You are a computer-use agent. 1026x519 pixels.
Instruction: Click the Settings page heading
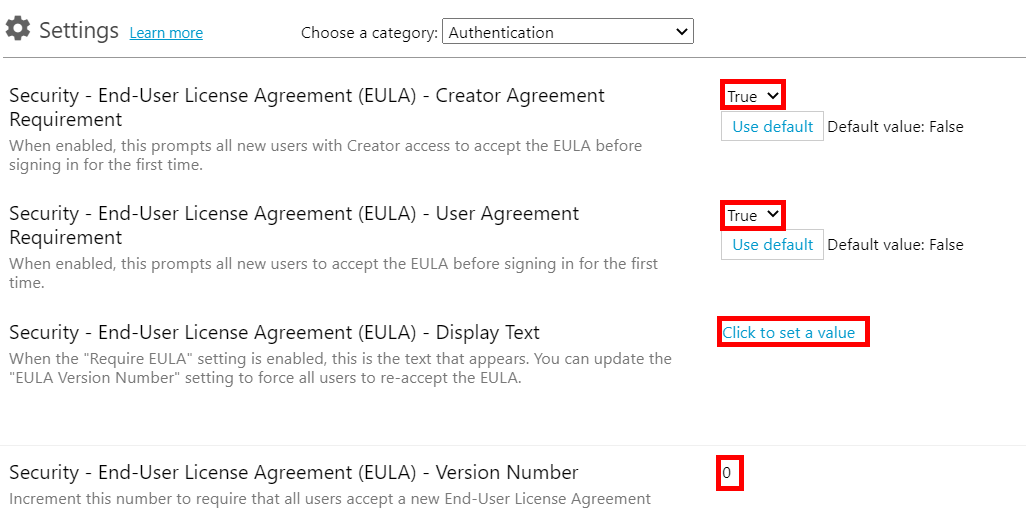click(79, 30)
